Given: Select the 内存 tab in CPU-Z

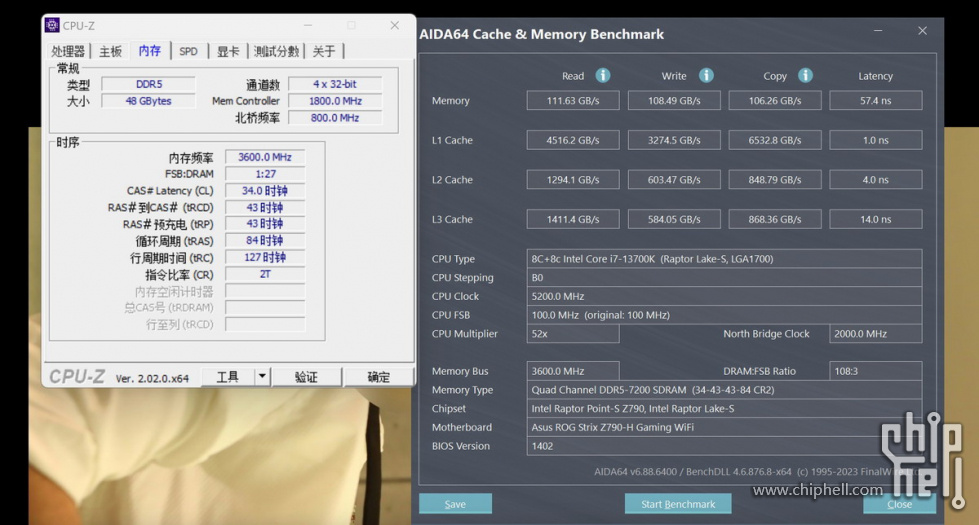Looking at the screenshot, I should click(x=150, y=51).
